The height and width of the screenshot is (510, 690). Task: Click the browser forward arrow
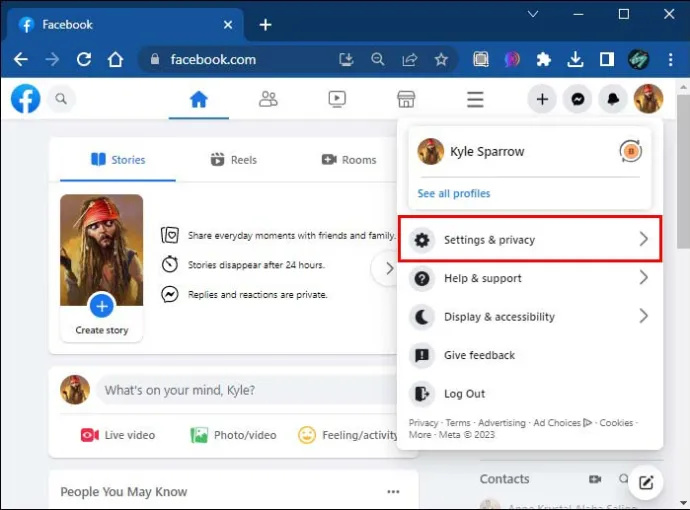coord(52,59)
